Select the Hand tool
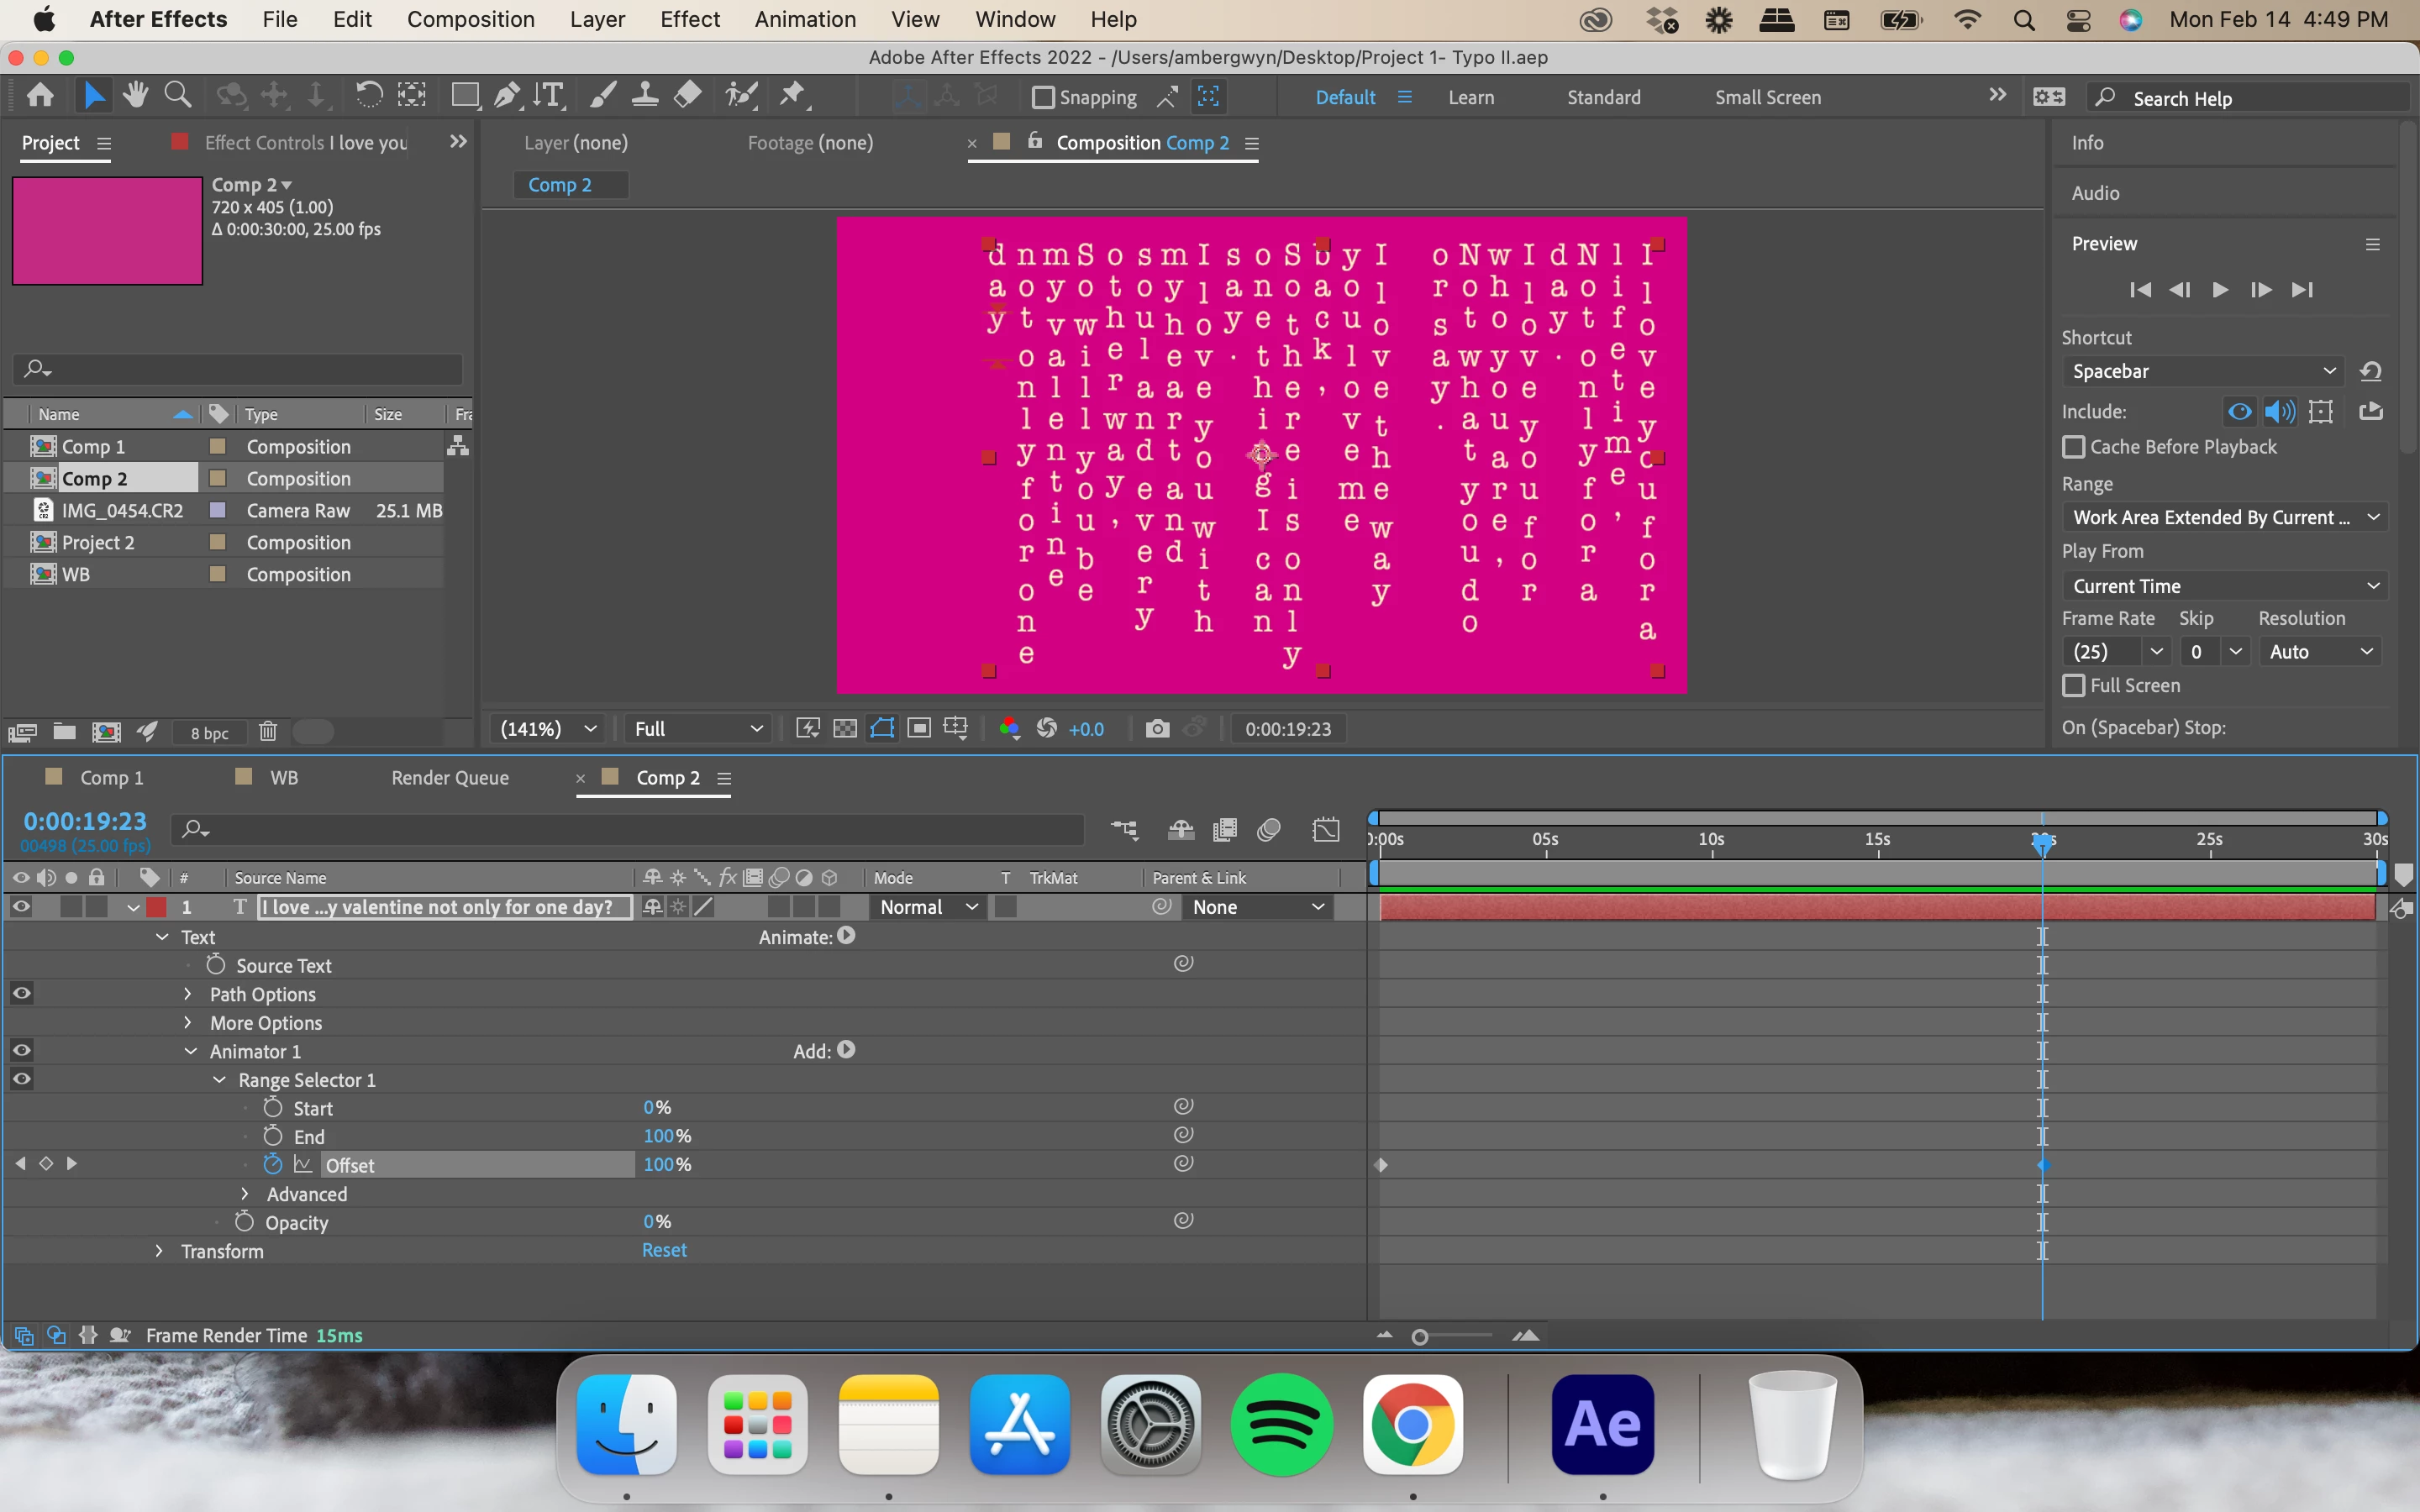The image size is (2420, 1512). [135, 96]
